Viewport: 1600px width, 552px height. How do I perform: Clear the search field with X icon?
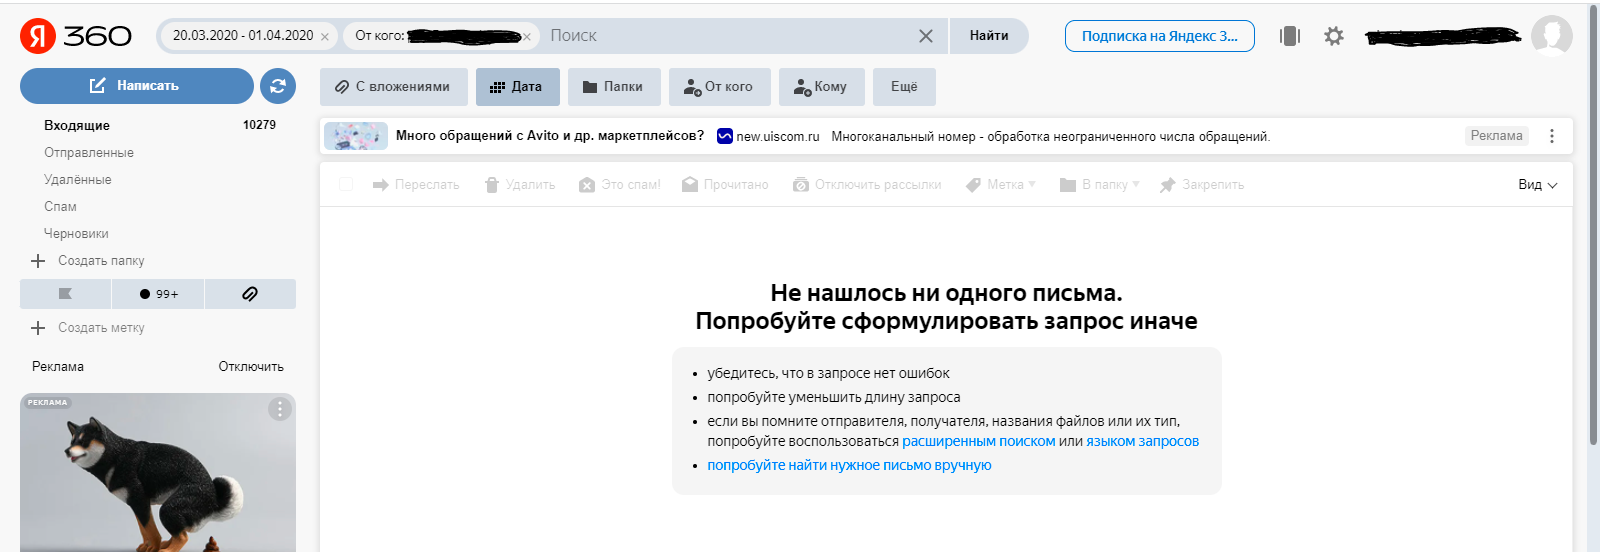[925, 36]
